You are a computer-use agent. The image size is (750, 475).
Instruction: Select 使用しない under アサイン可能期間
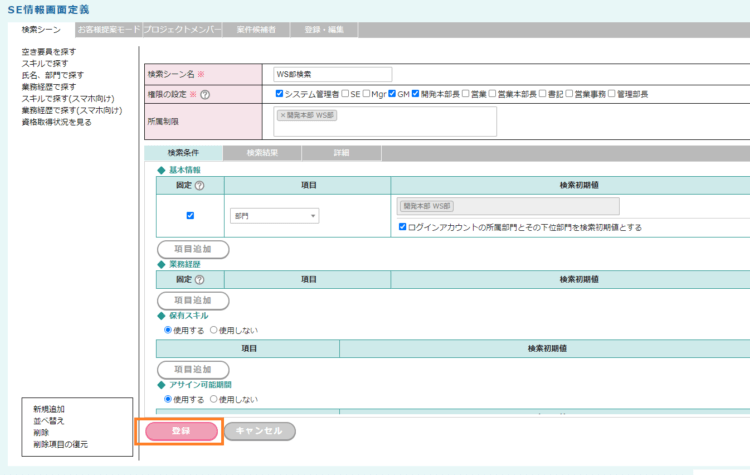pos(214,398)
